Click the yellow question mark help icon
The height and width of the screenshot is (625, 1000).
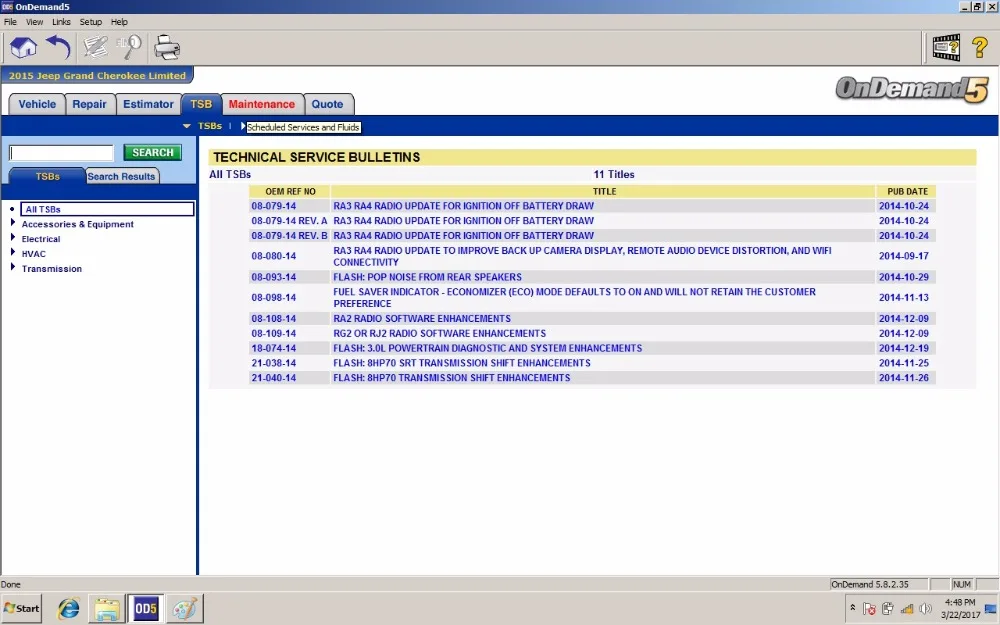point(980,48)
